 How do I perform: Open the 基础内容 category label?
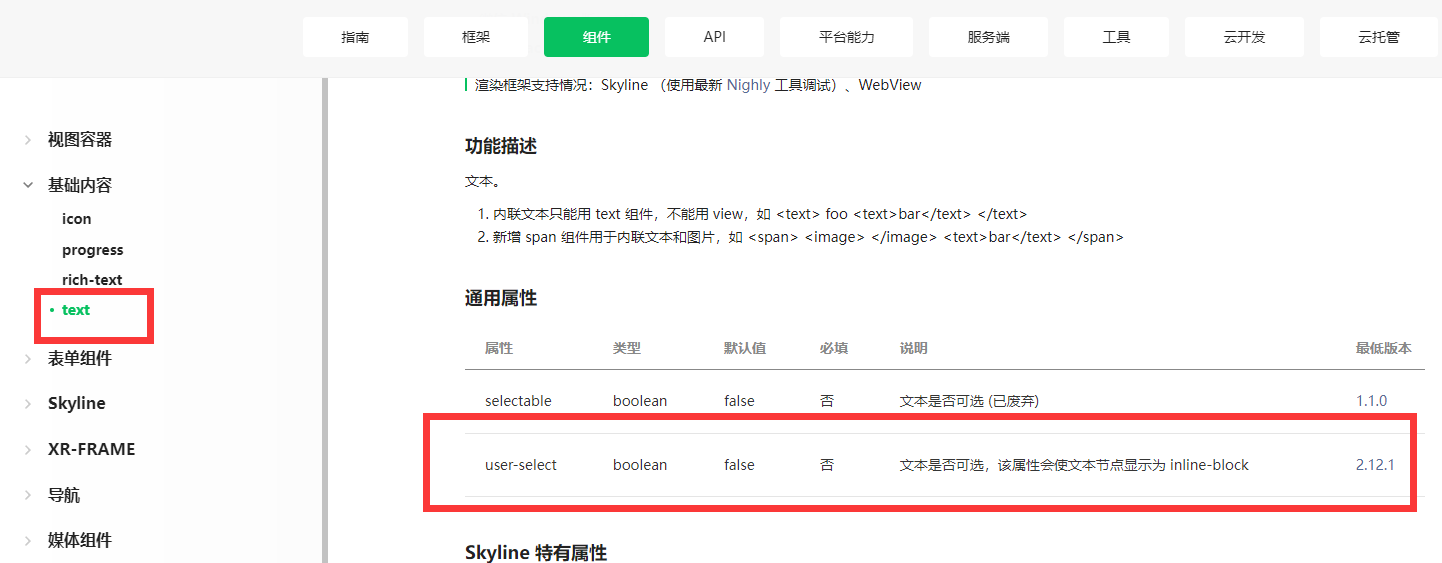point(80,185)
